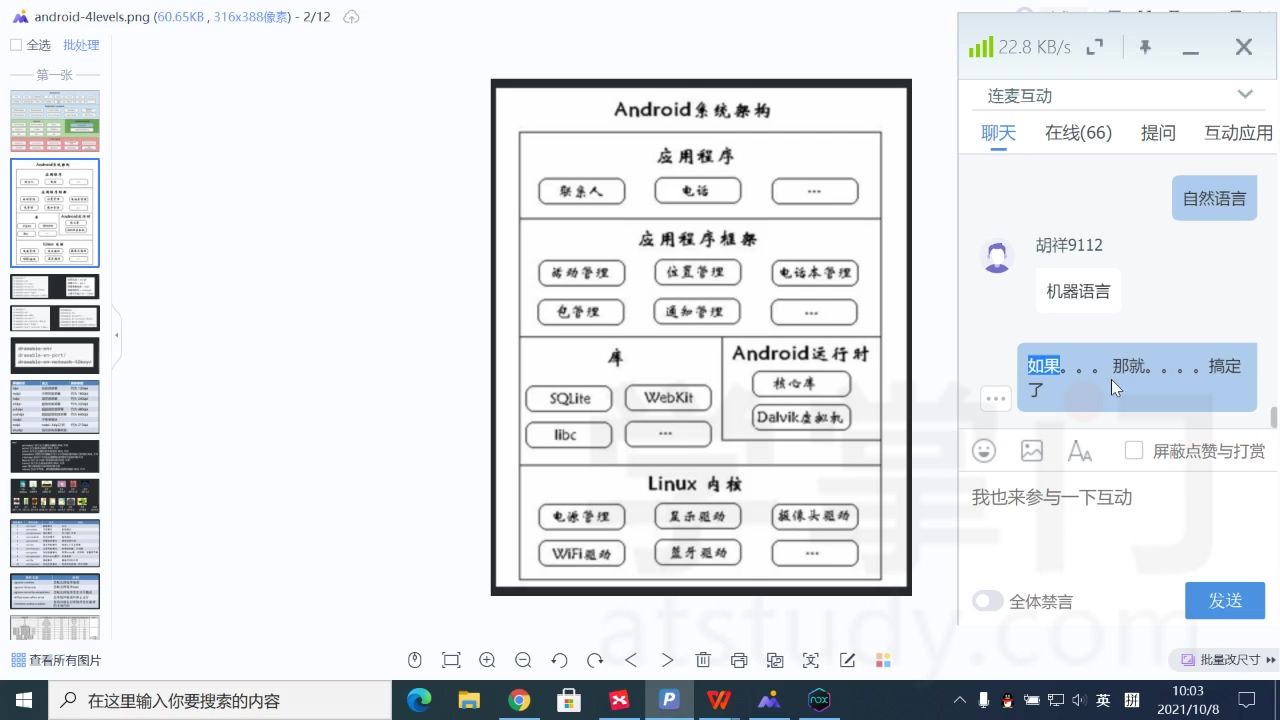Open Nox emulator from the taskbar
This screenshot has width=1280, height=720.
[x=819, y=700]
